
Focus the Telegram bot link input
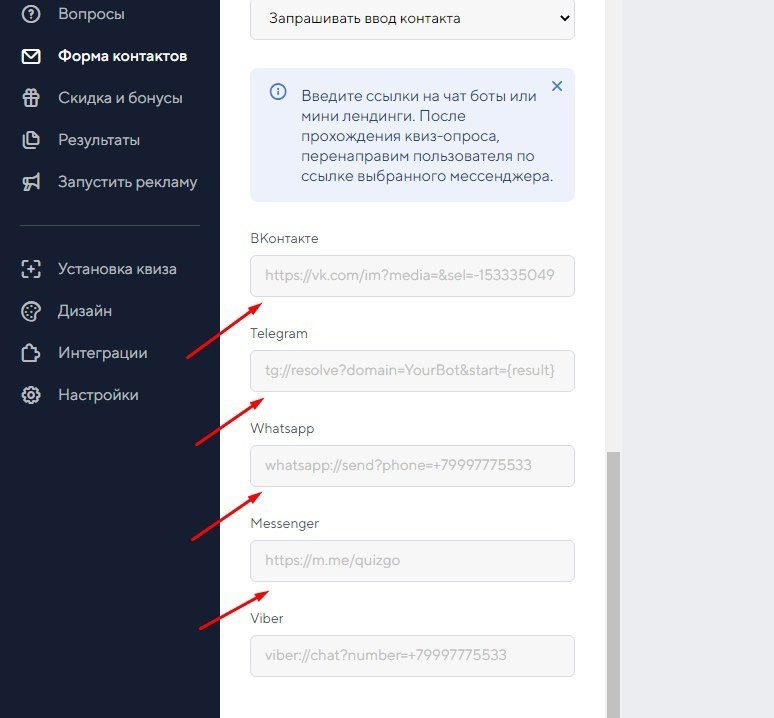(412, 371)
